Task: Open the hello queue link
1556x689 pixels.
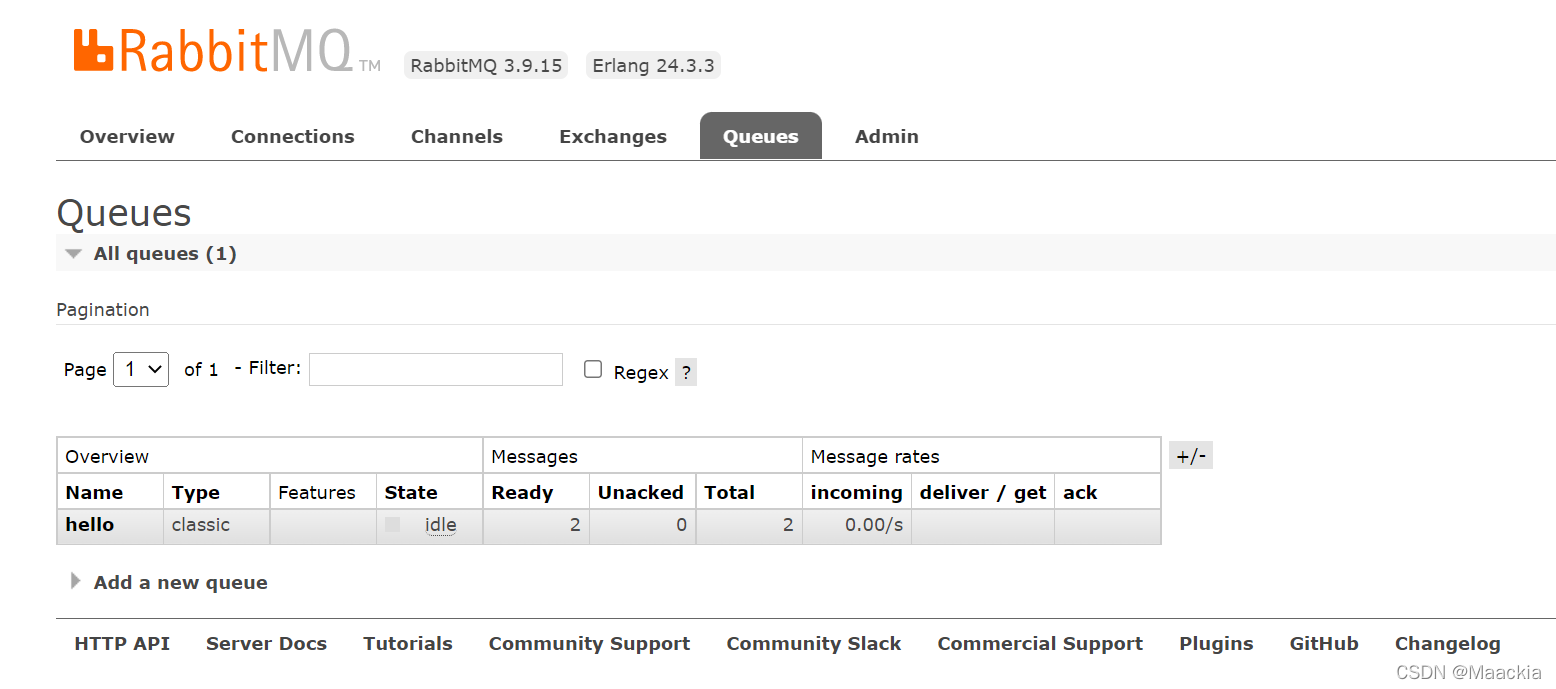Action: pos(90,524)
